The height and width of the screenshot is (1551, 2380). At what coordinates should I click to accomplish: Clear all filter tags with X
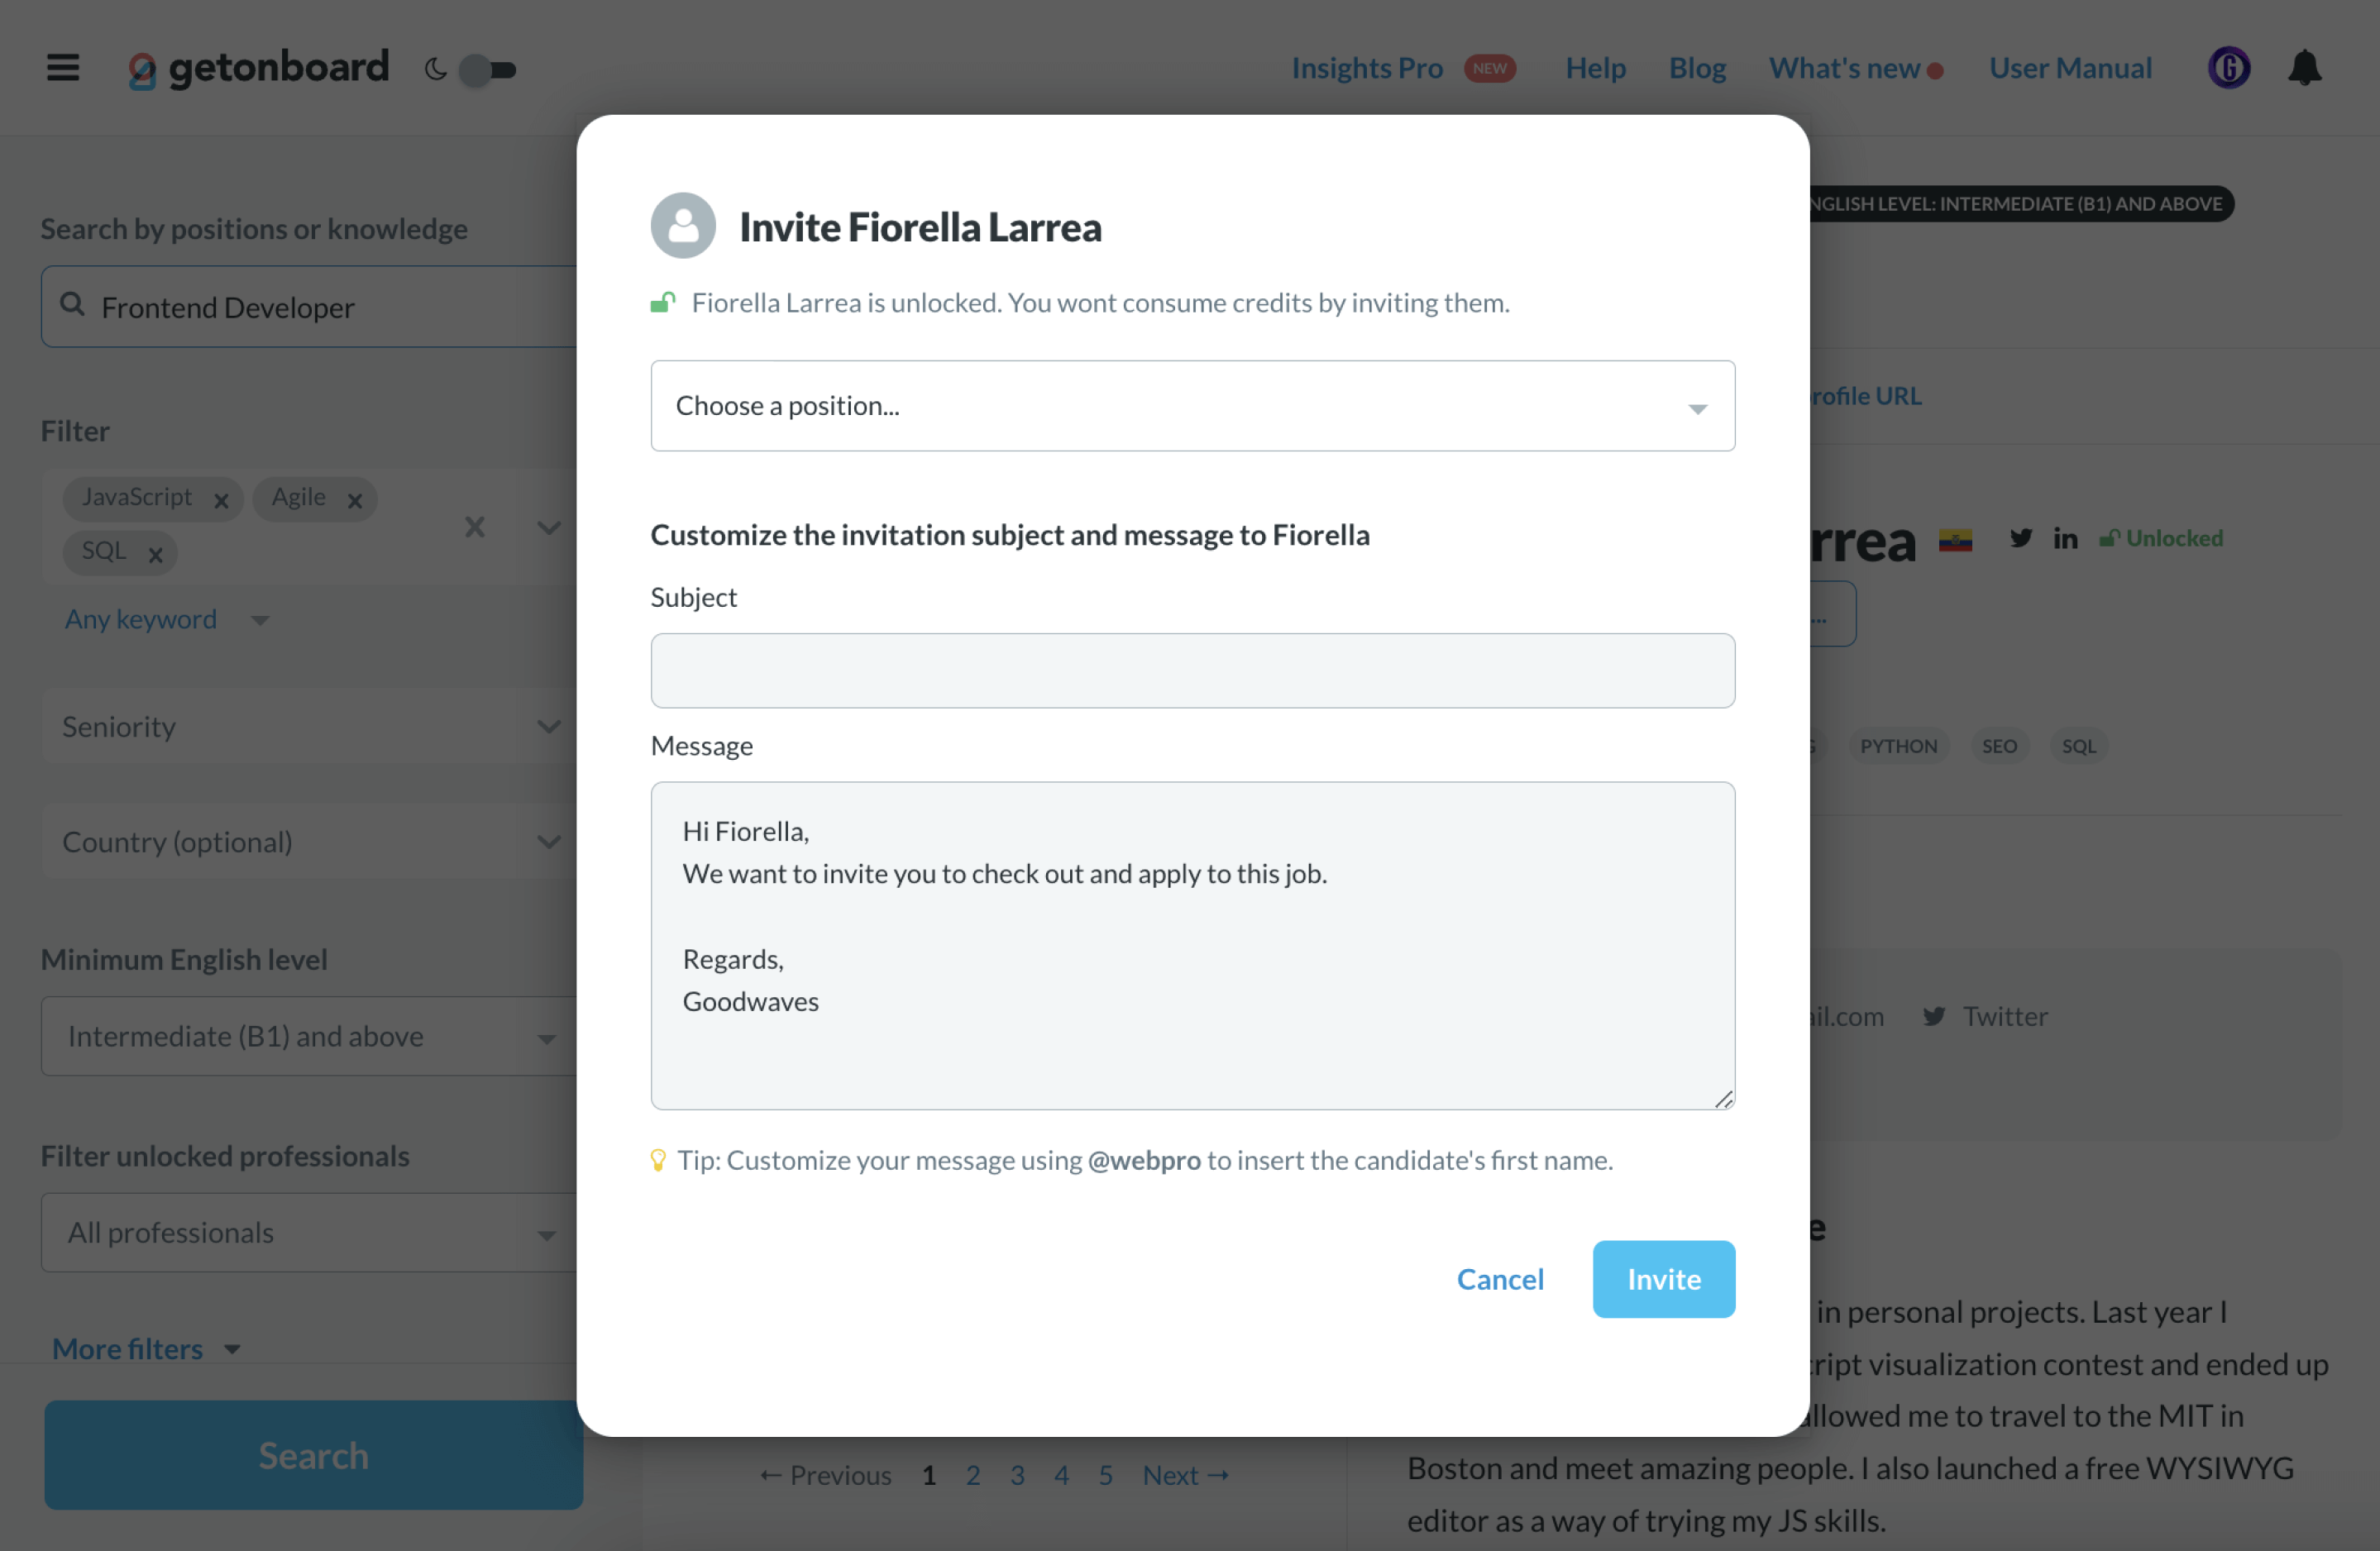click(x=474, y=527)
